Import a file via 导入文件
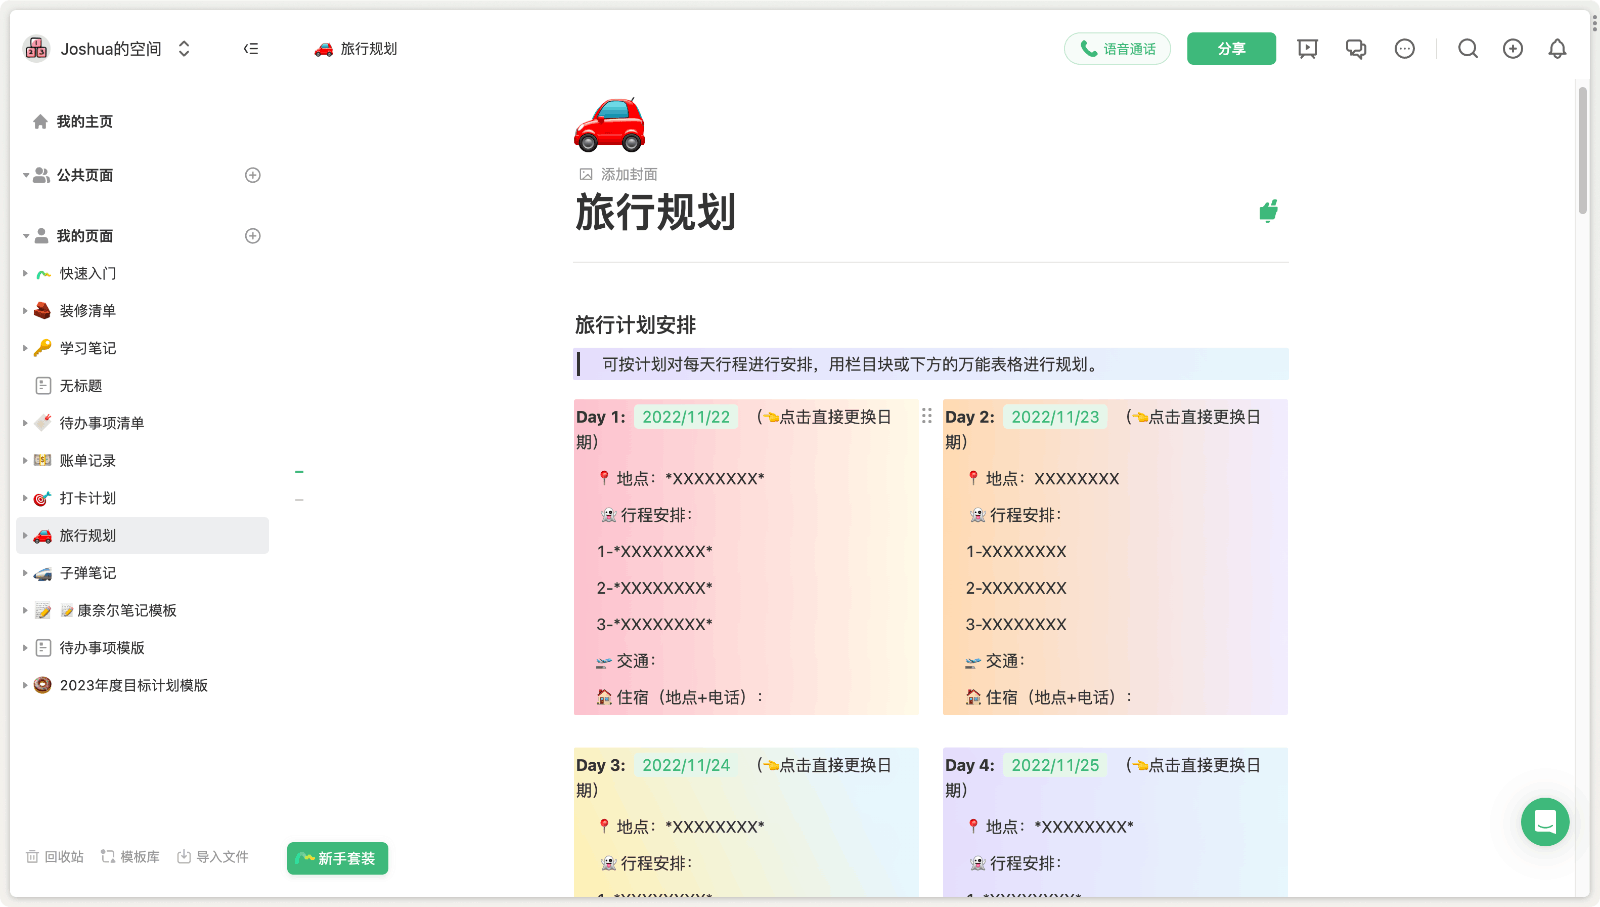The image size is (1600, 907). (212, 857)
